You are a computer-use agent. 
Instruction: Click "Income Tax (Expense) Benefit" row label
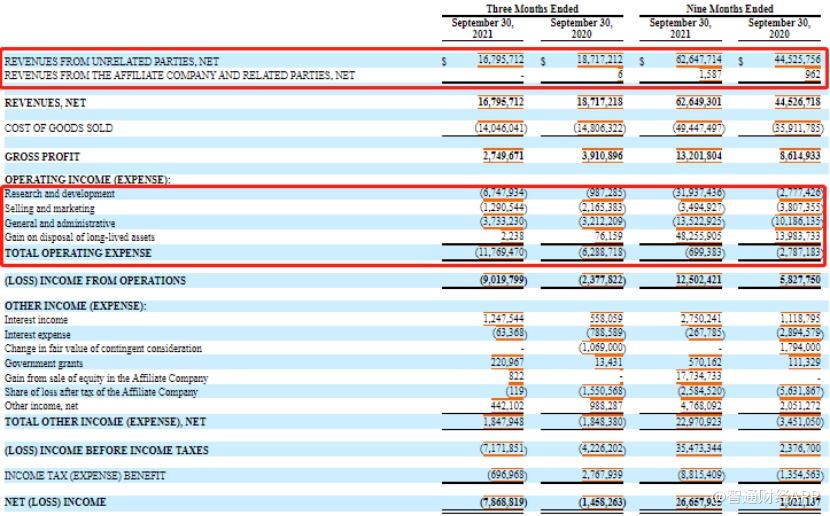(85, 475)
